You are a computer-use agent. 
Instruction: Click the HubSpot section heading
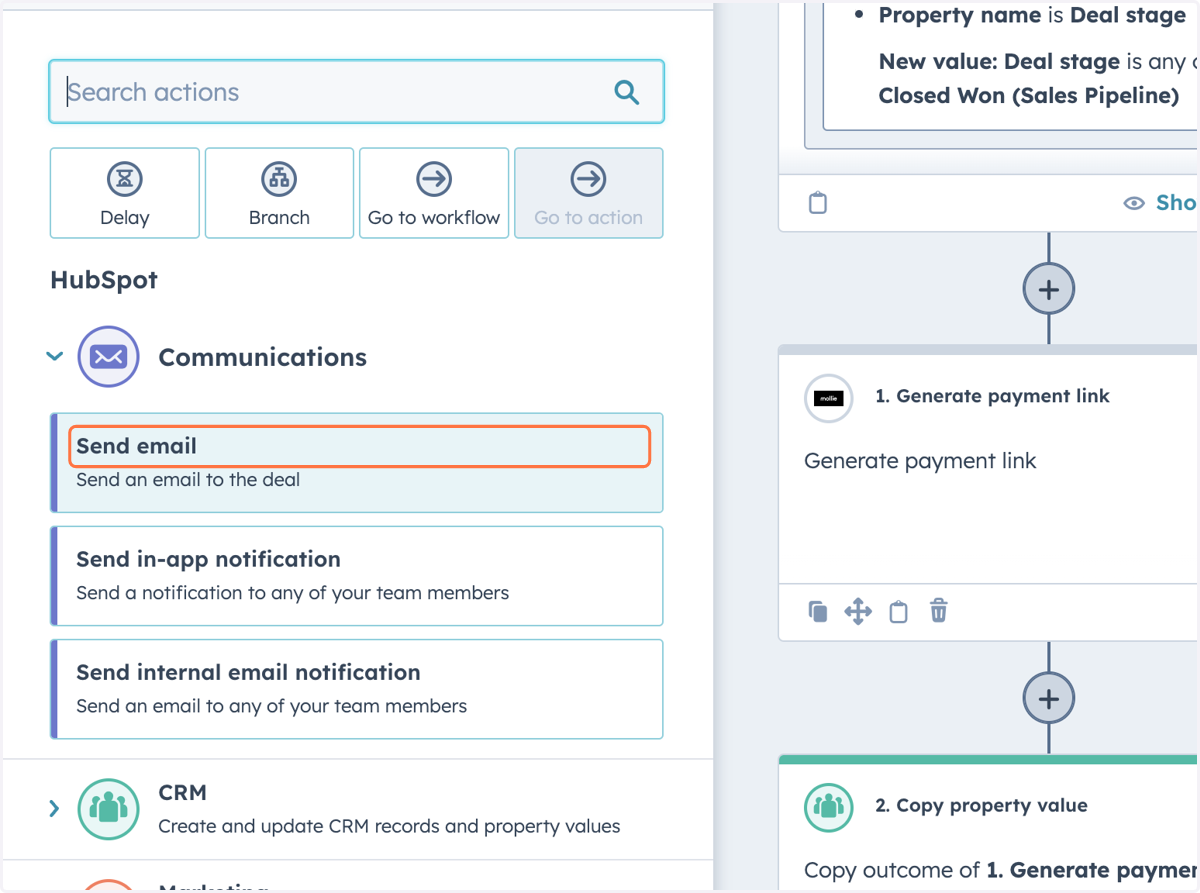coord(104,280)
